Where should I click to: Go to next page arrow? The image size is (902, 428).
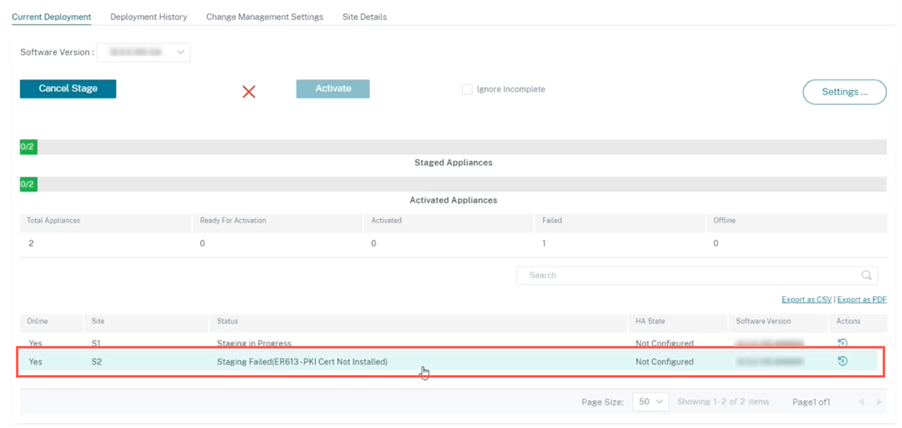[x=879, y=402]
